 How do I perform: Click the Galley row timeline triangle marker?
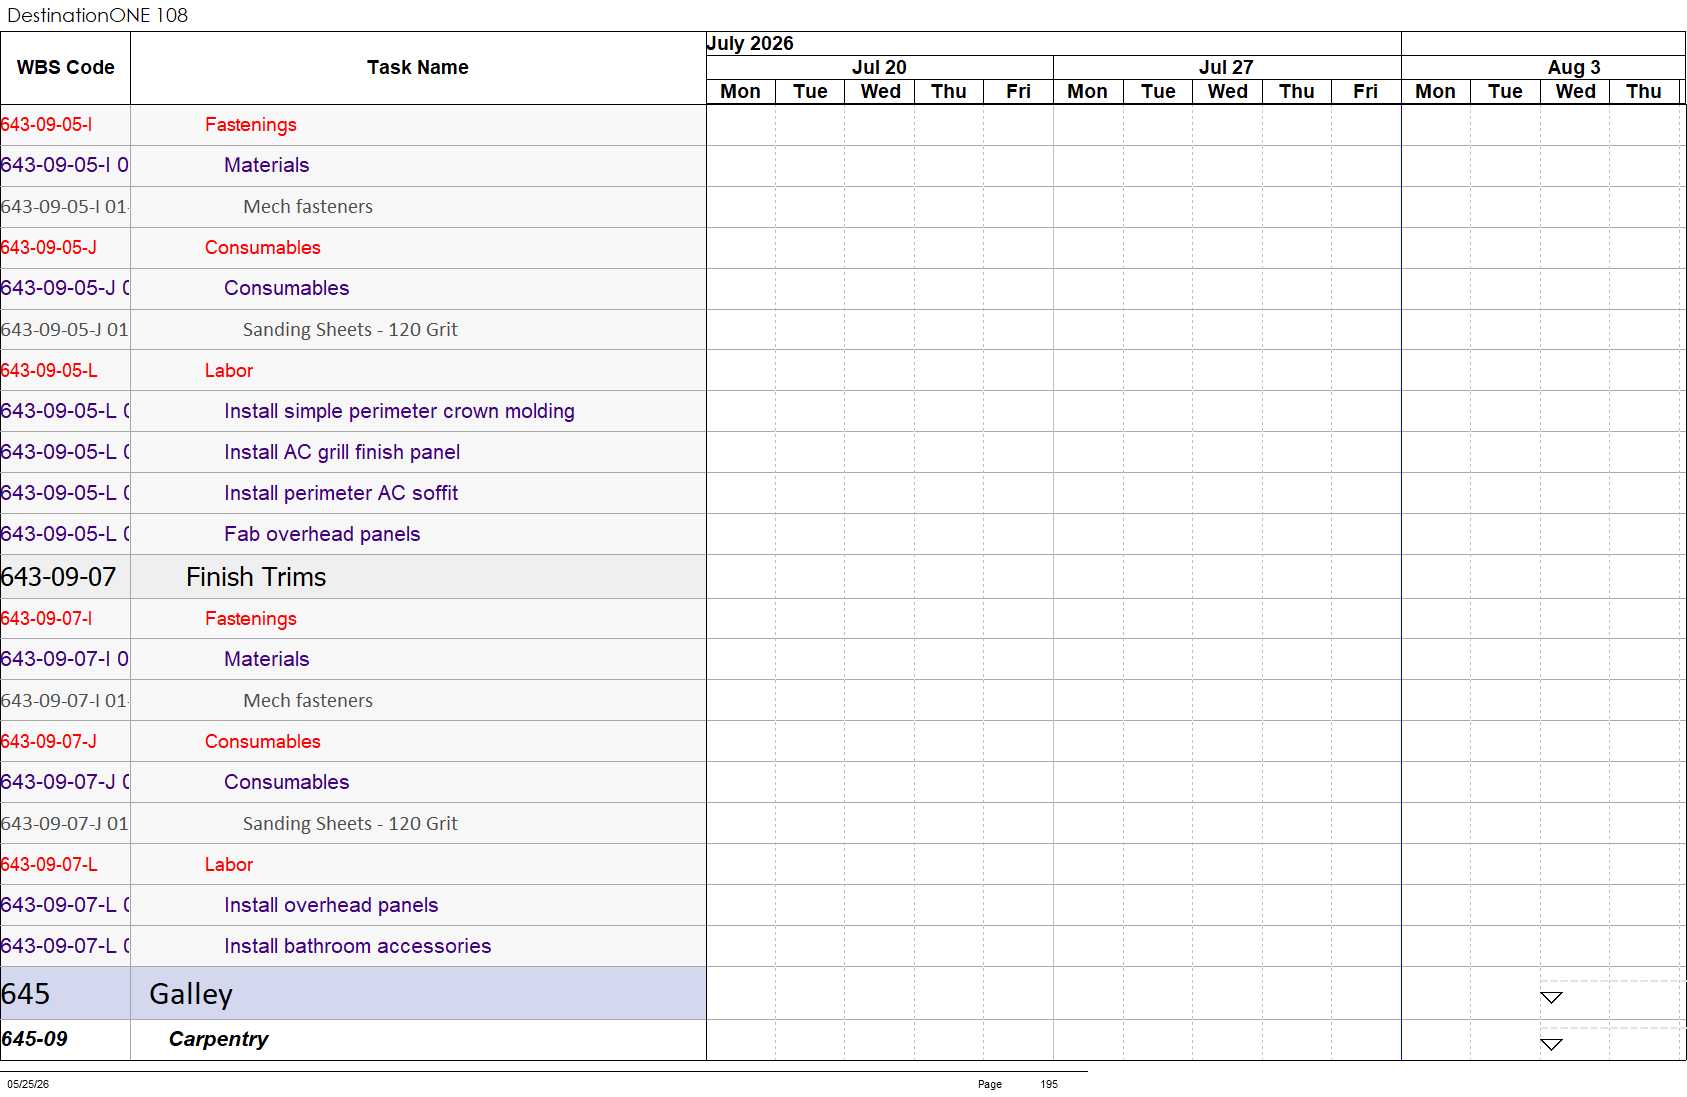1551,997
